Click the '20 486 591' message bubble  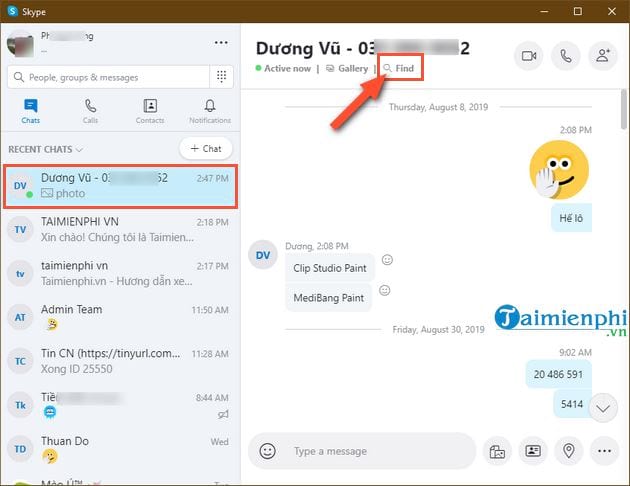(x=558, y=374)
